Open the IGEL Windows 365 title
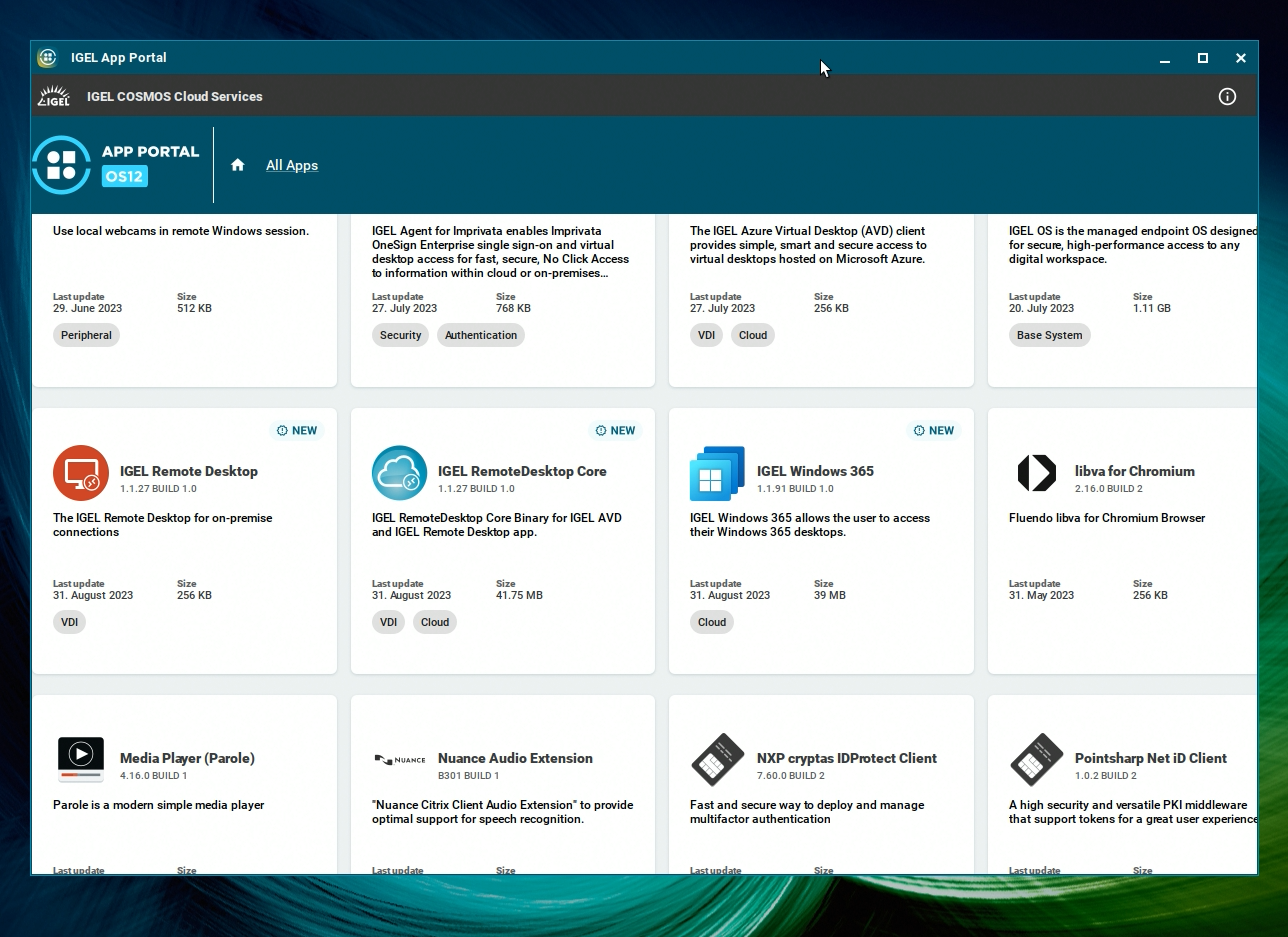This screenshot has height=937, width=1288. pyautogui.click(x=815, y=471)
